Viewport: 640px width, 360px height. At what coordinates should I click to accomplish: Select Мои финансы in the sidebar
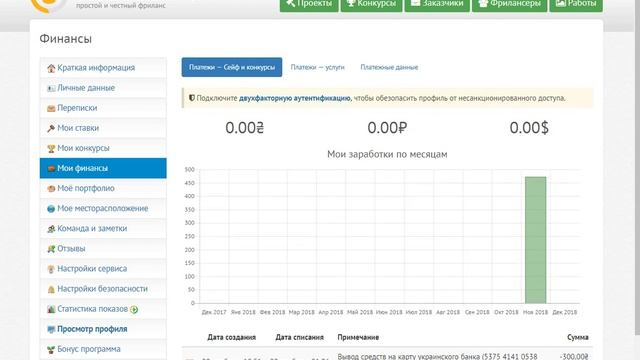(x=103, y=168)
